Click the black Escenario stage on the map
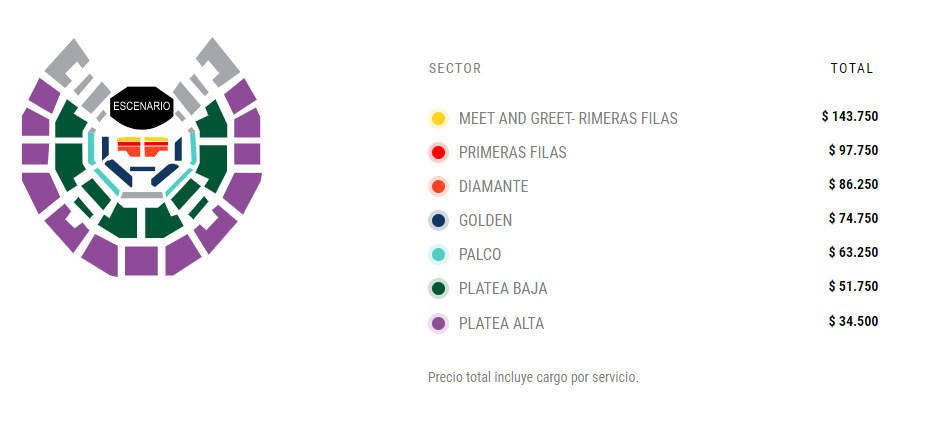 pyautogui.click(x=142, y=105)
